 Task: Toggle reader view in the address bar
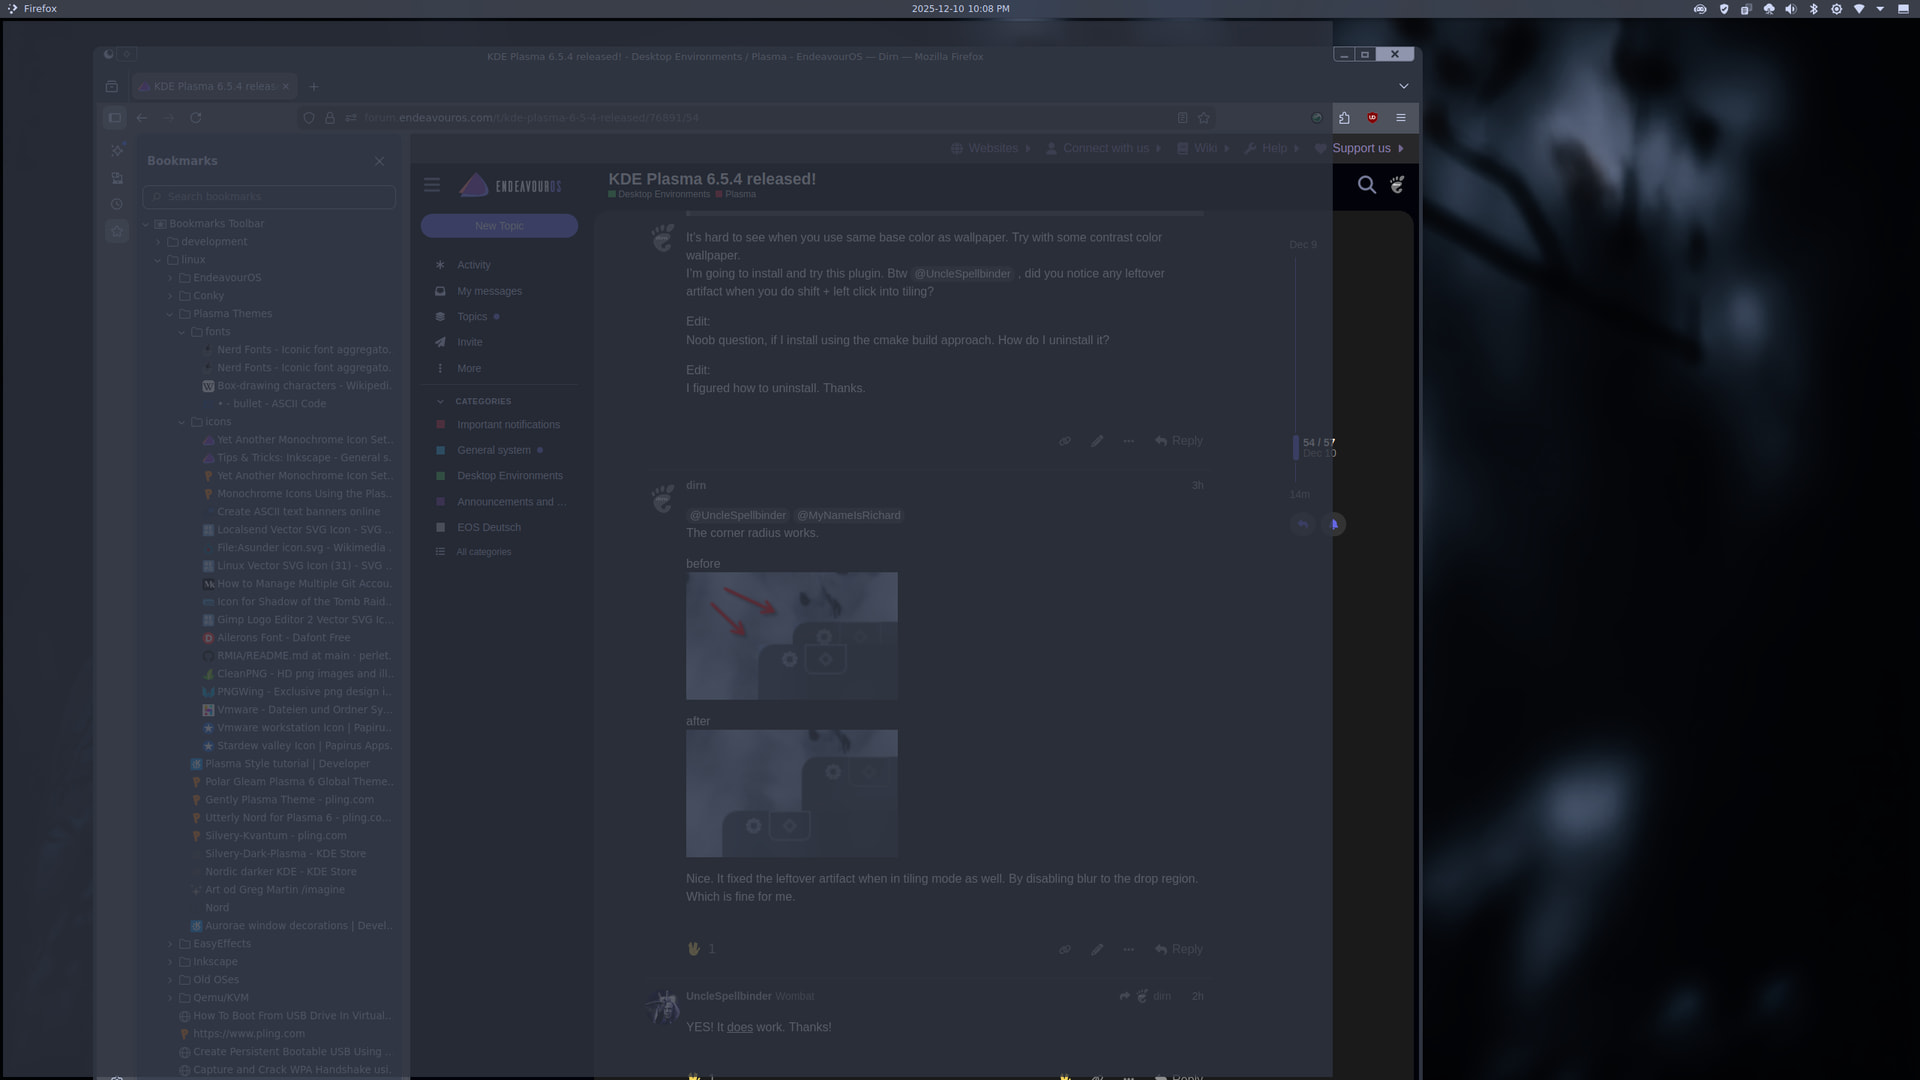tap(1182, 118)
